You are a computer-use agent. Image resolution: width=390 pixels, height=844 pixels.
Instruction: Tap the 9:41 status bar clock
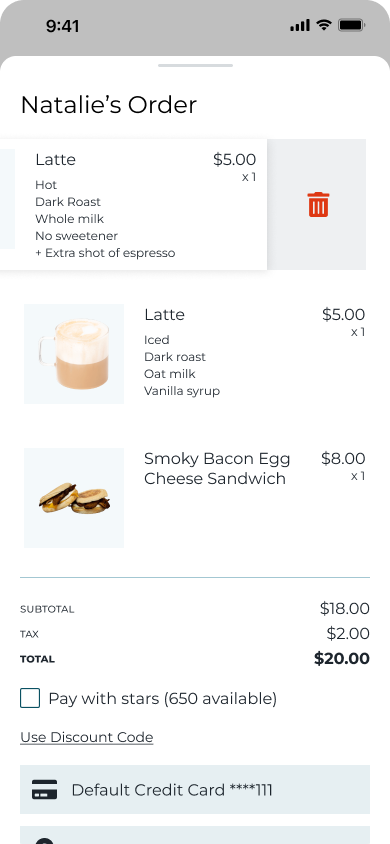[62, 26]
